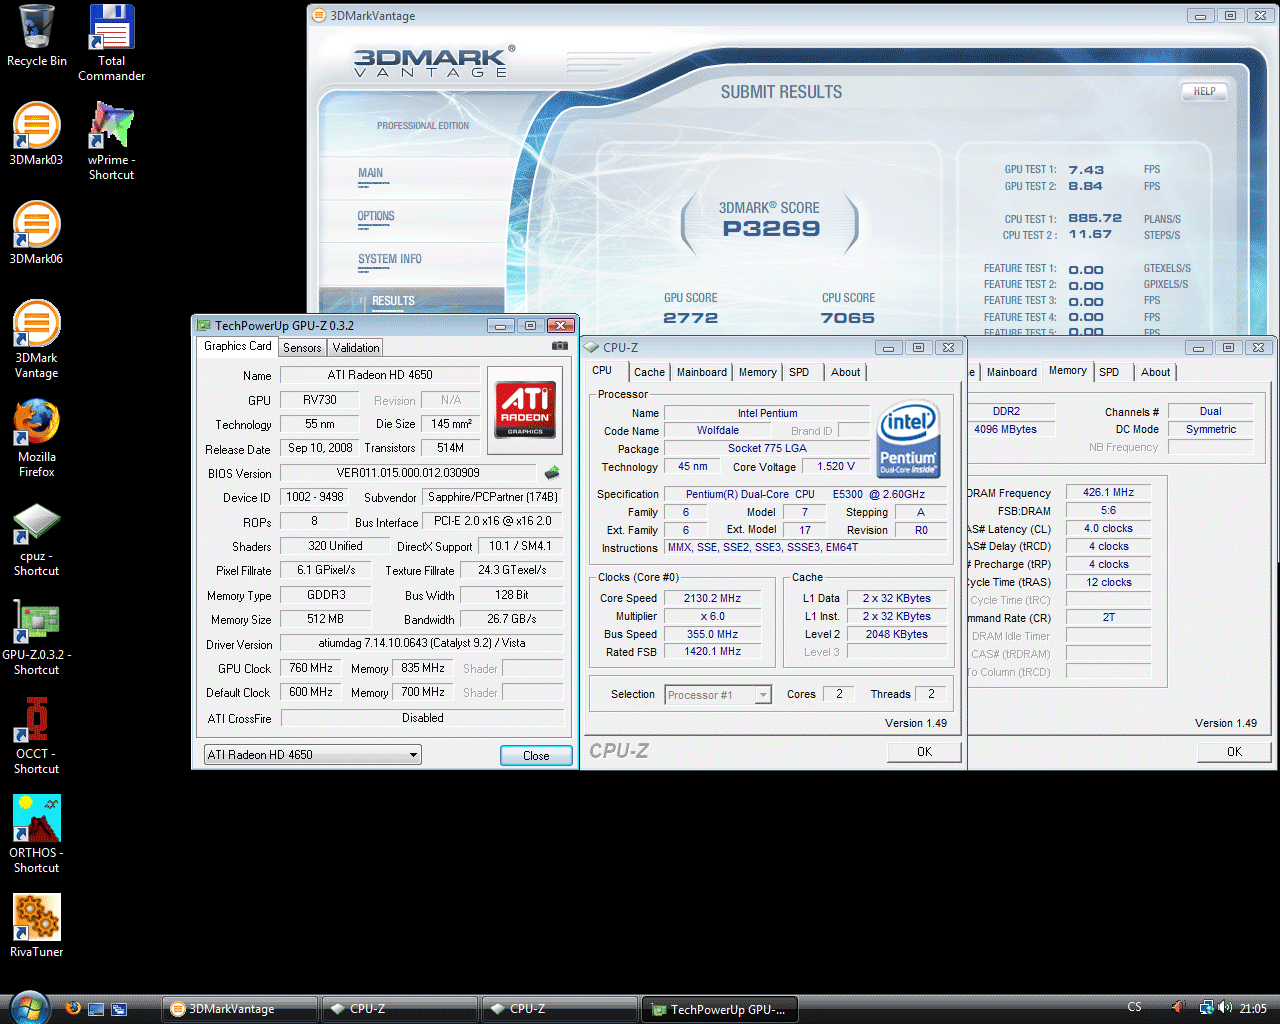Click the Close button in GPU-Z
Viewport: 1280px width, 1024px height.
(536, 756)
